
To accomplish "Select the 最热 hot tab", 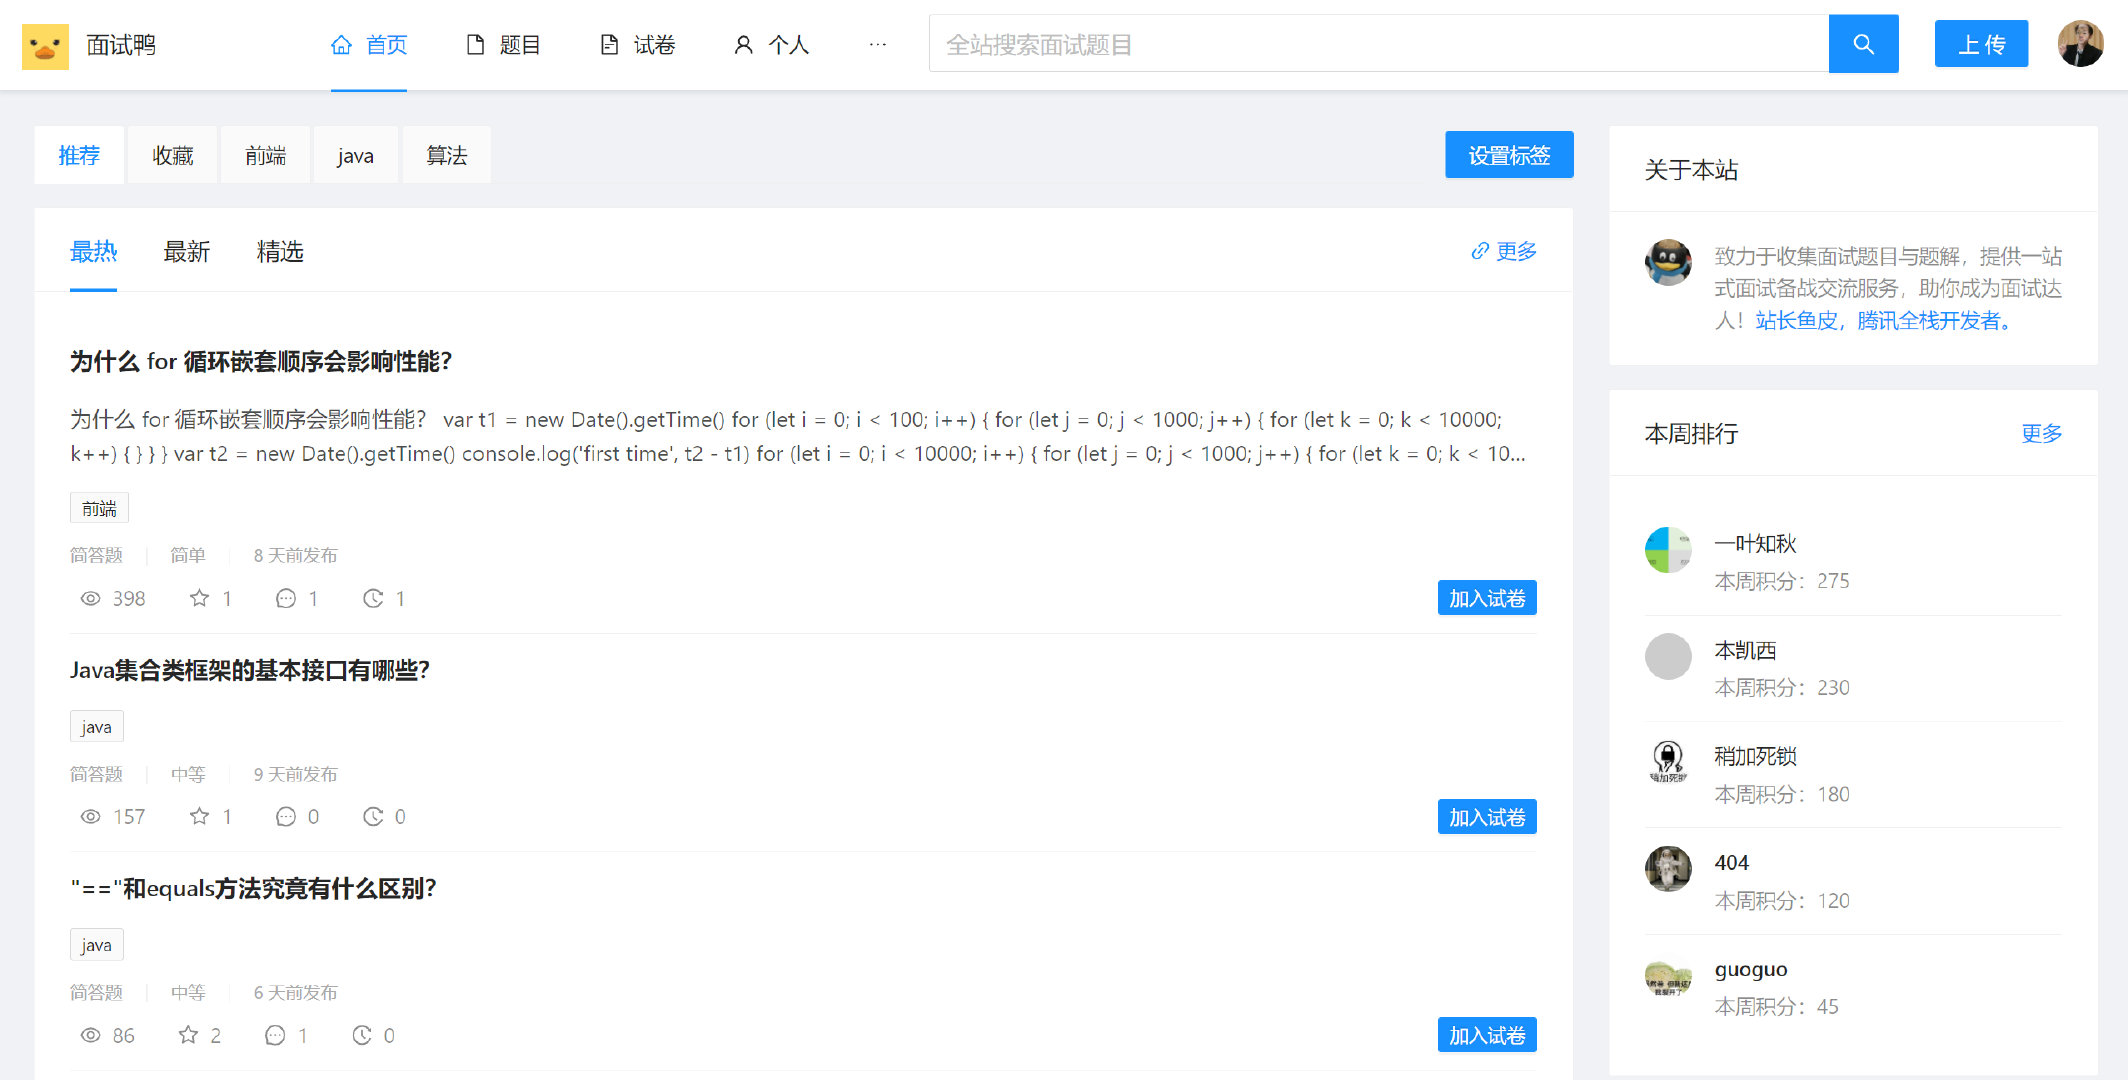I will [x=92, y=251].
